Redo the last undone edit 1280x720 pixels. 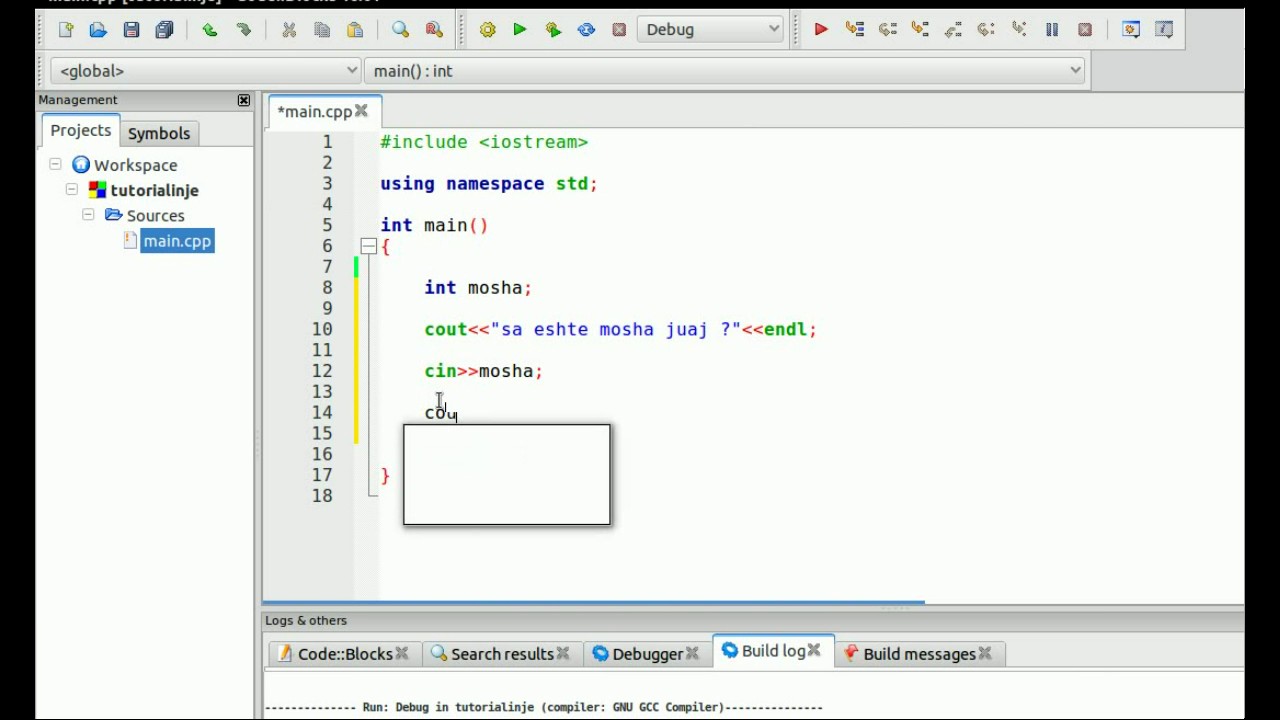click(243, 30)
